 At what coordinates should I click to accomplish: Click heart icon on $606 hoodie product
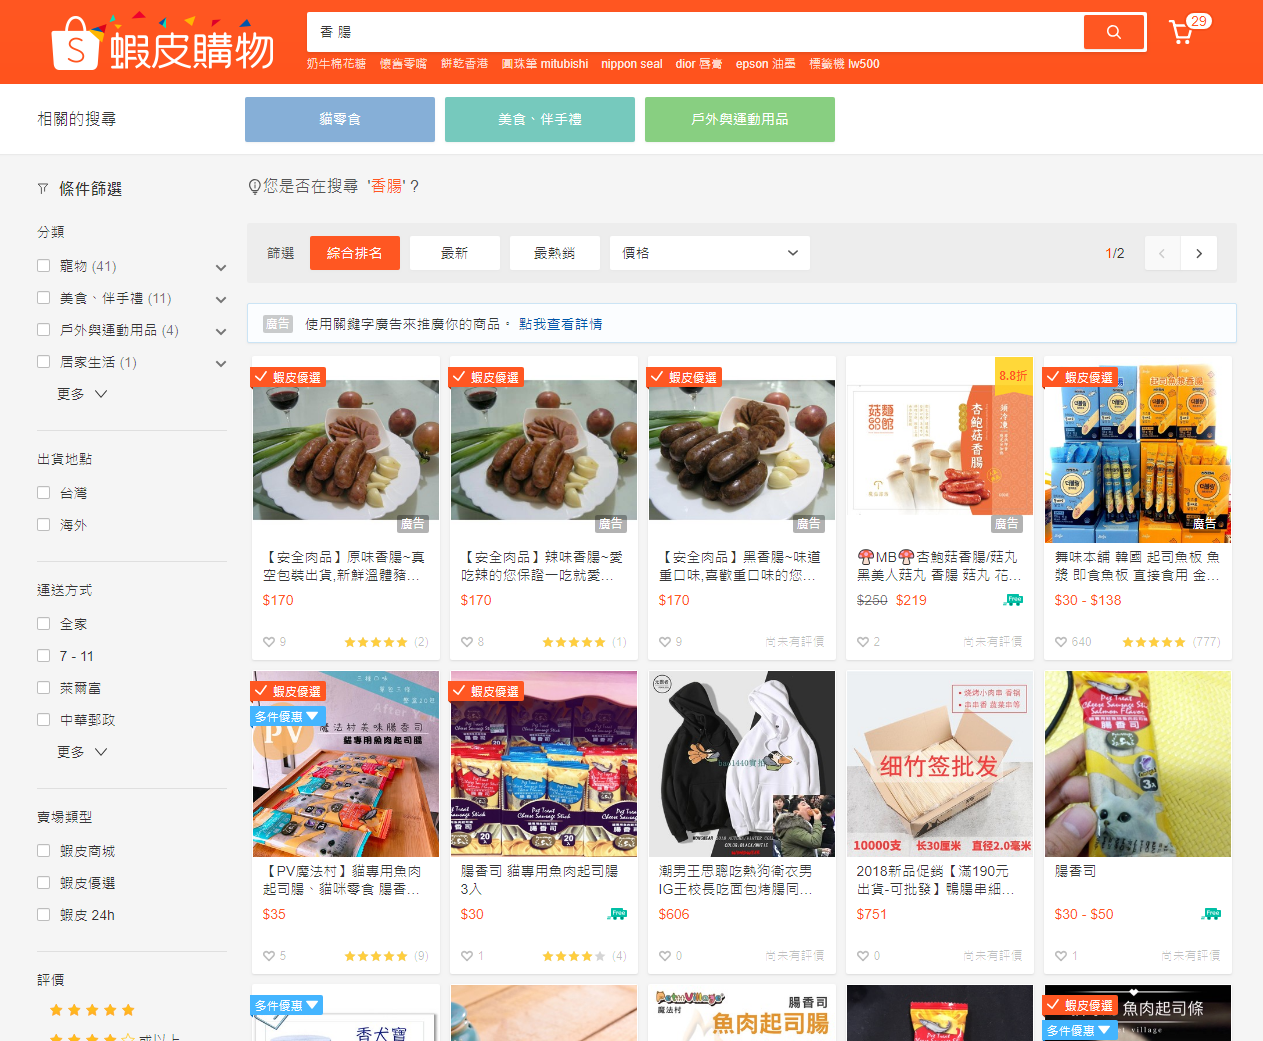[x=664, y=956]
